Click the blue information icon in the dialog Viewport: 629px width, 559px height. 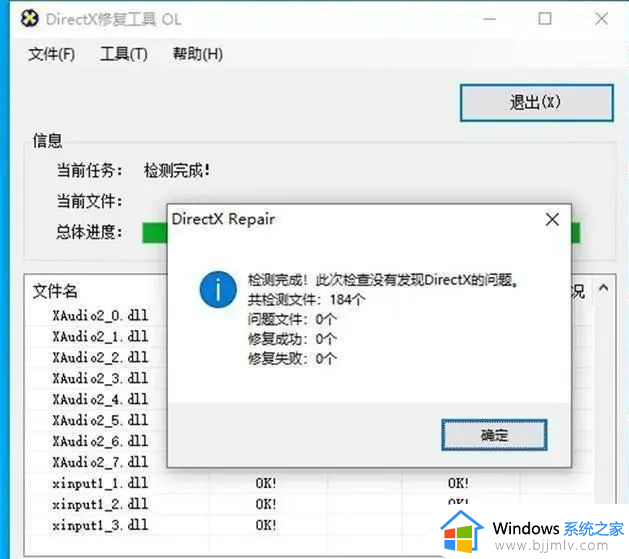218,290
